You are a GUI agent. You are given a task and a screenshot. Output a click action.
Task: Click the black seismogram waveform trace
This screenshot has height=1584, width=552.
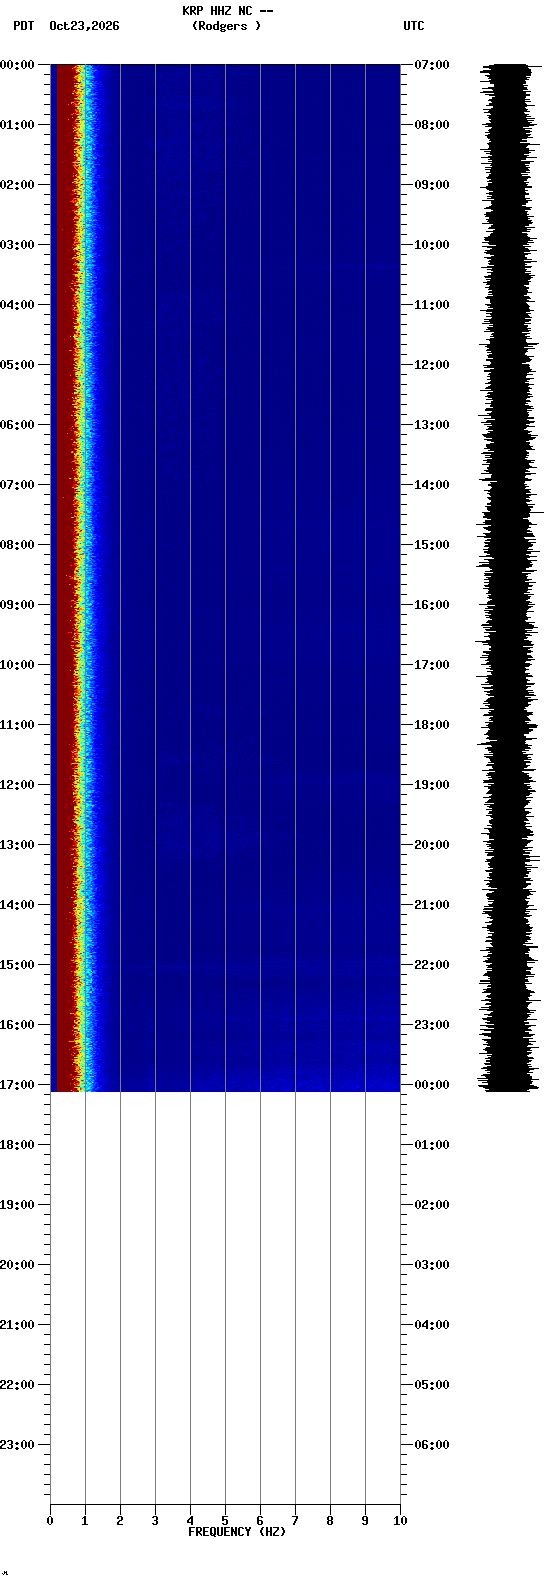point(510,577)
